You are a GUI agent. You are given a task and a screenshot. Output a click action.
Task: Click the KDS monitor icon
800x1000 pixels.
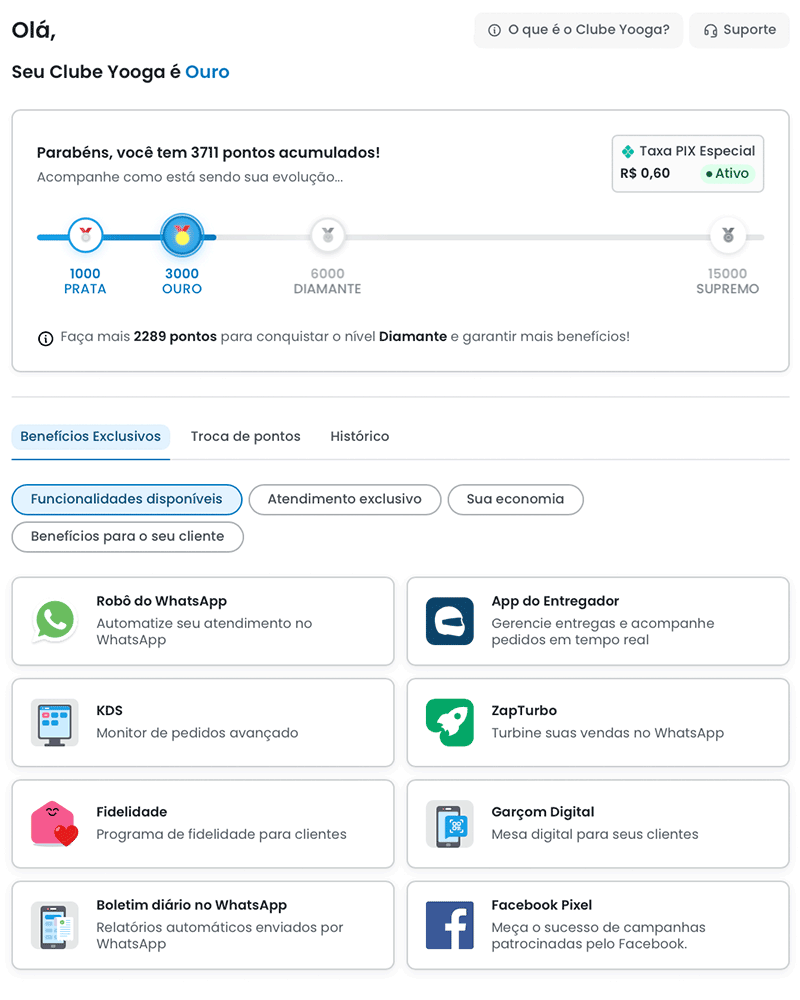[x=55, y=722]
